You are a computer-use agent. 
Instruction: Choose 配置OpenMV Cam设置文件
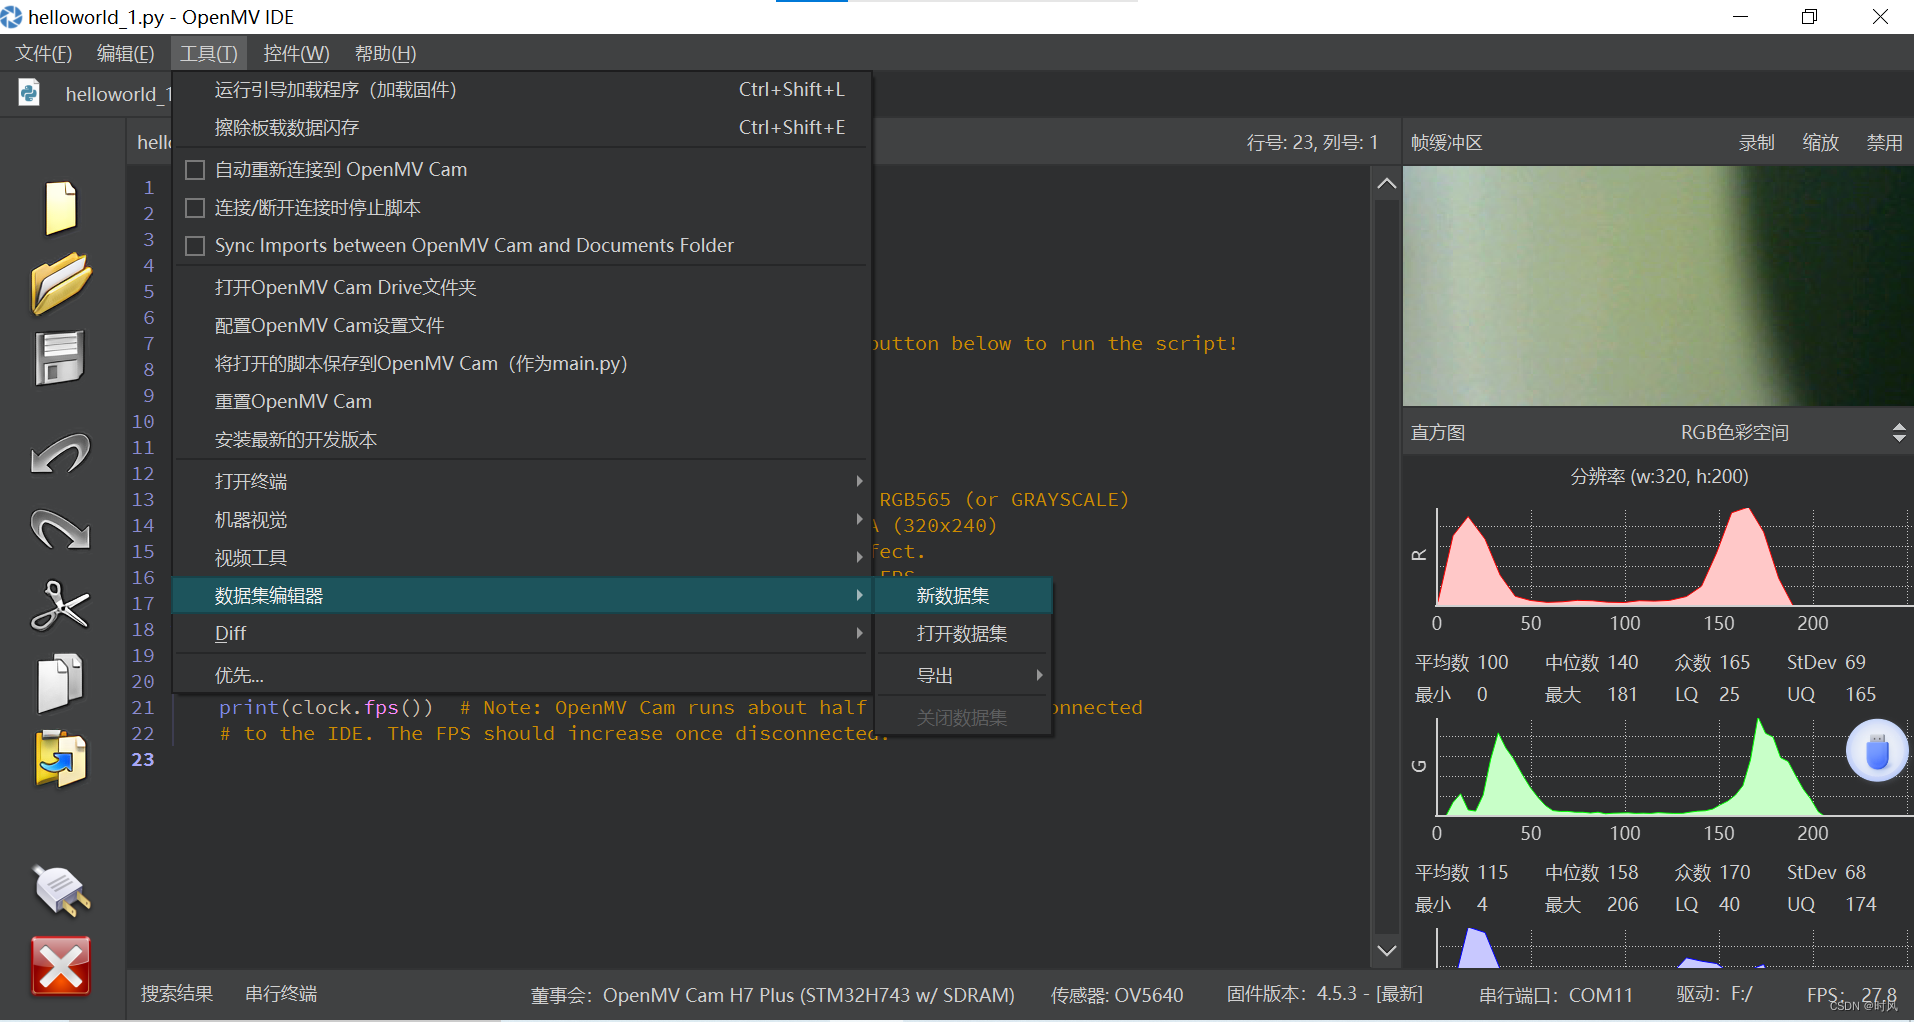pyautogui.click(x=521, y=326)
